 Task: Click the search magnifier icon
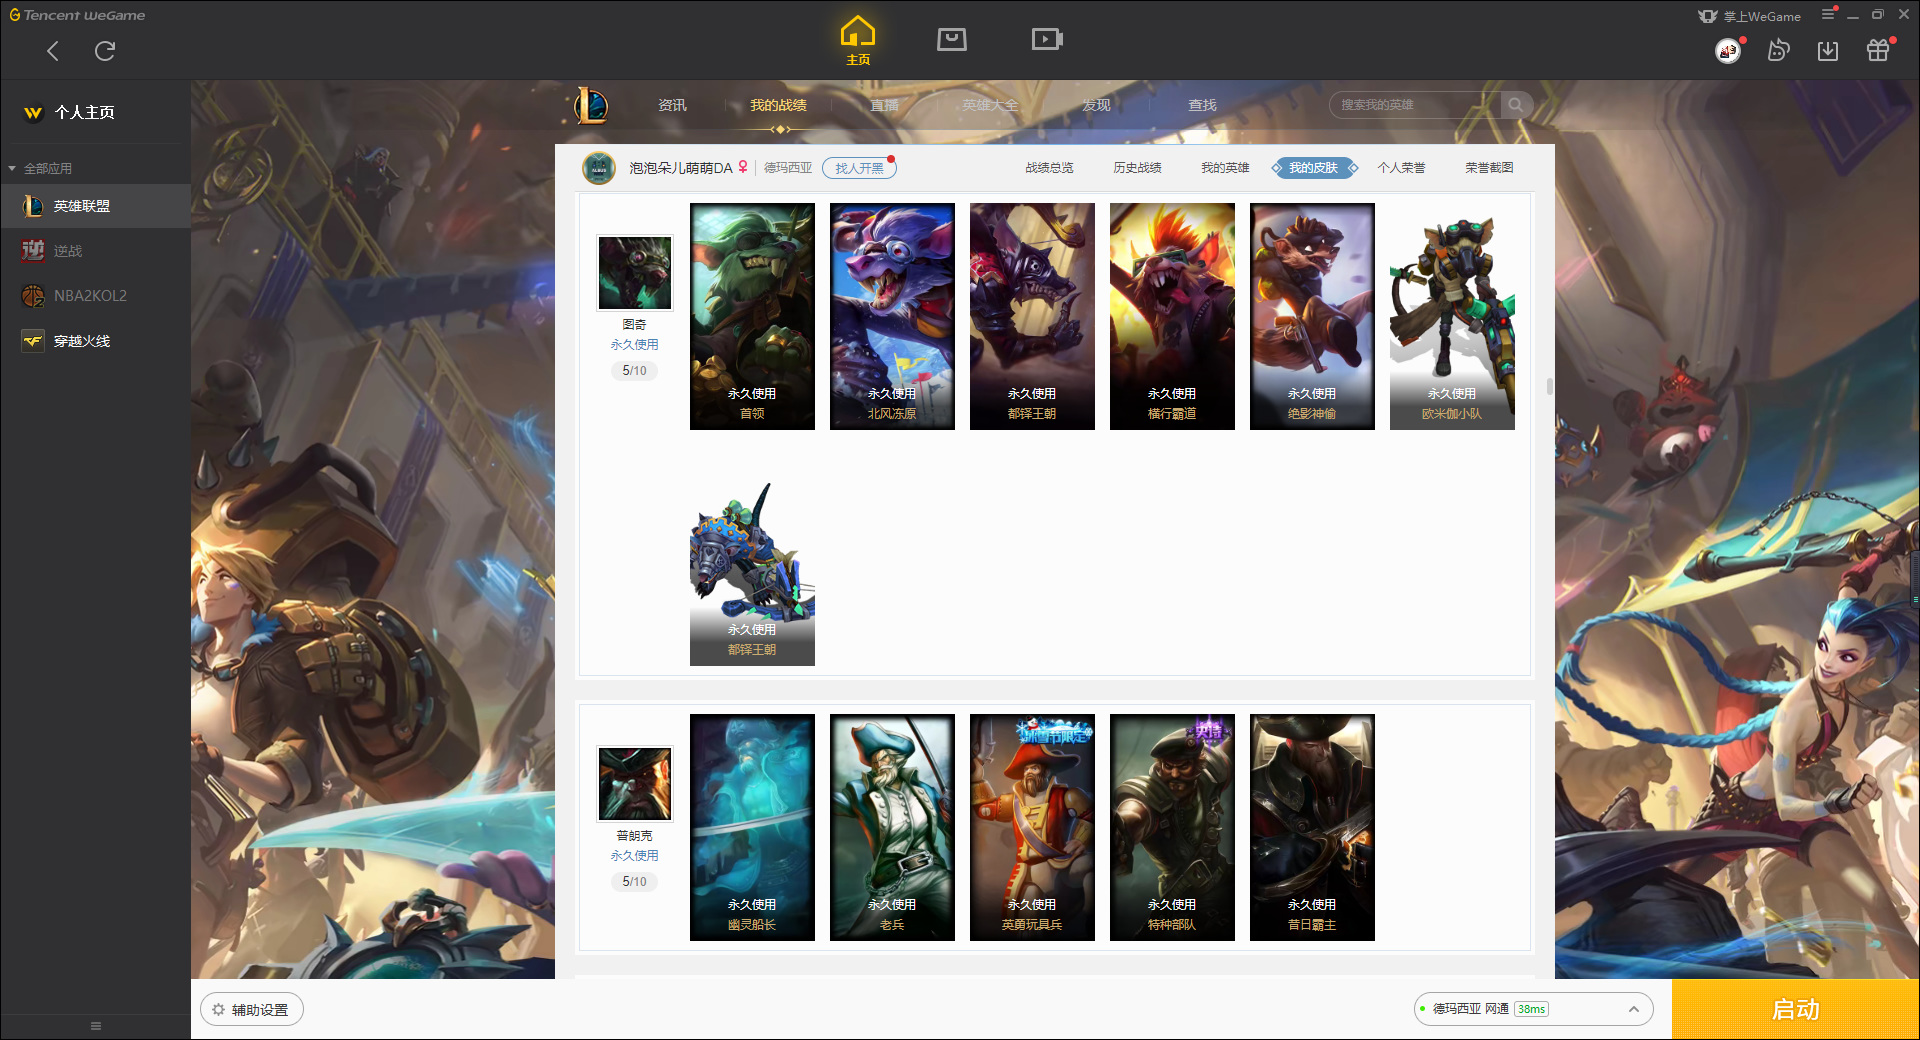(x=1516, y=105)
